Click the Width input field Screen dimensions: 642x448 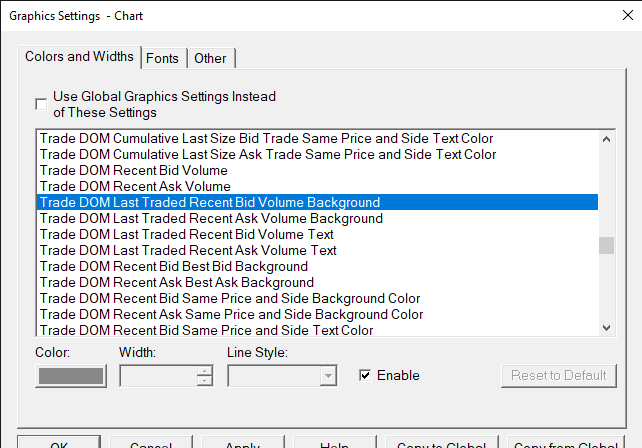[x=158, y=376]
